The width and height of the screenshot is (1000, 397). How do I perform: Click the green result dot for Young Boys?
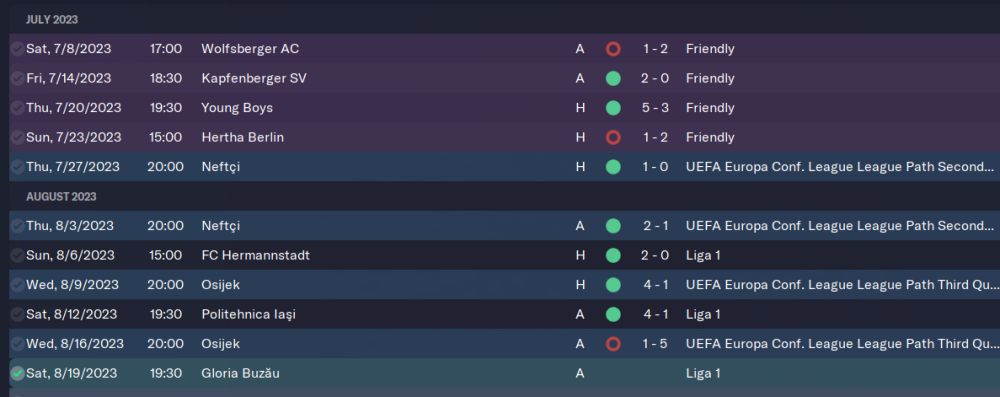tap(613, 108)
